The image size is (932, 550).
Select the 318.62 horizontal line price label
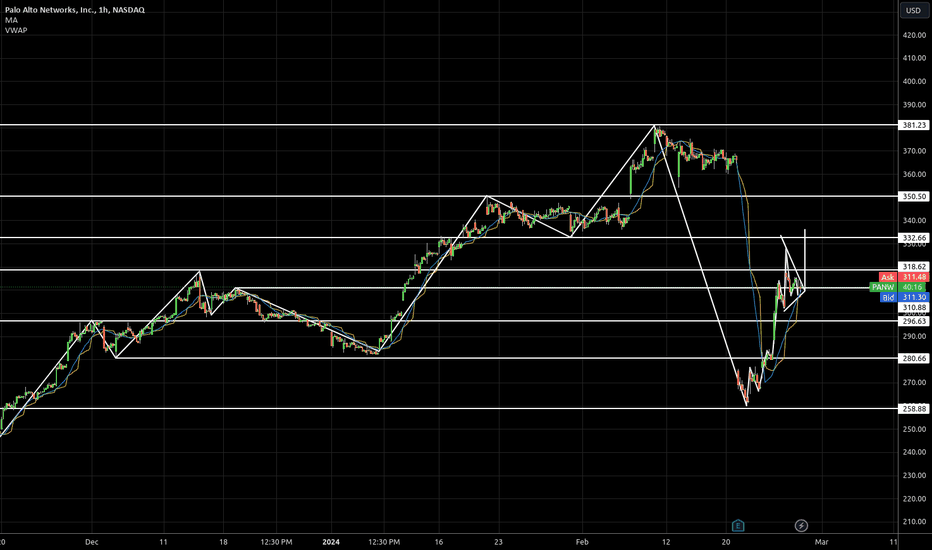click(x=914, y=267)
